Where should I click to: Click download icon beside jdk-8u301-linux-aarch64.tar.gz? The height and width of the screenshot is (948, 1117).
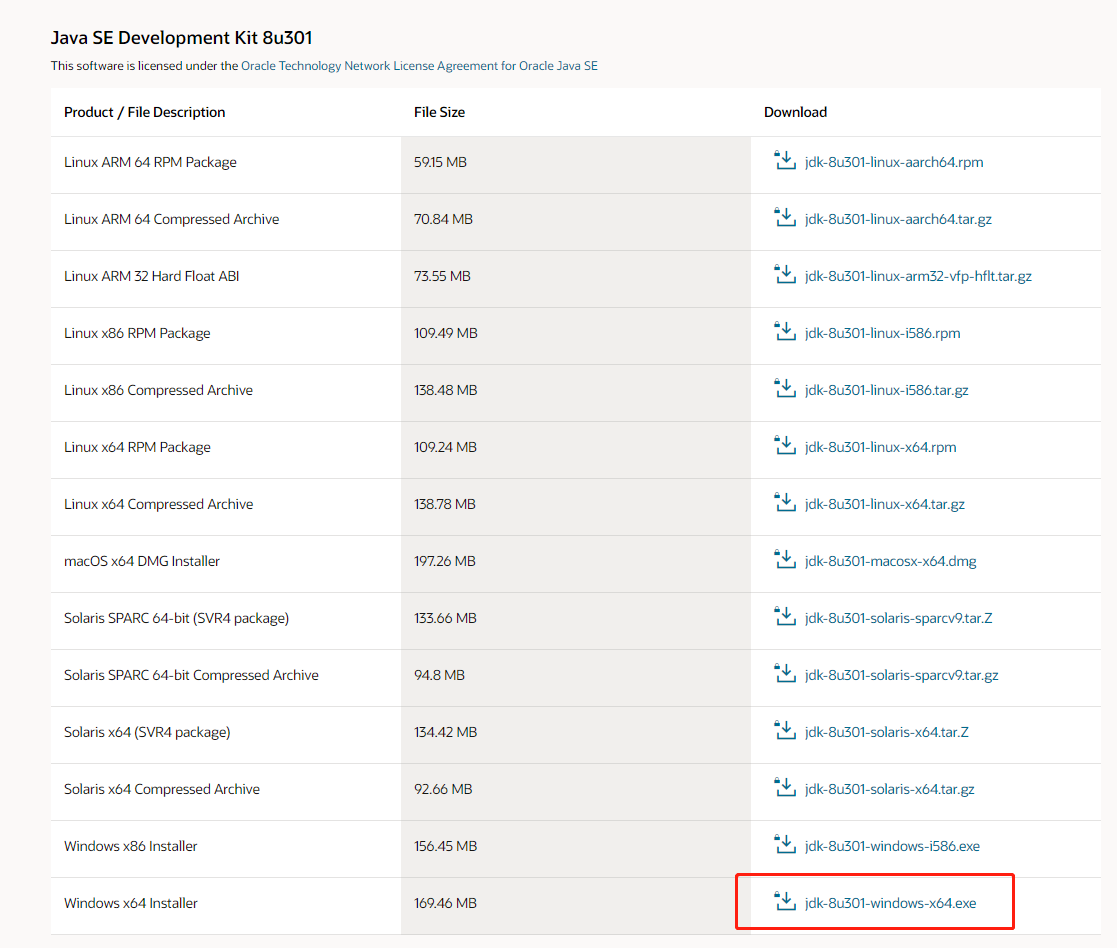point(785,217)
